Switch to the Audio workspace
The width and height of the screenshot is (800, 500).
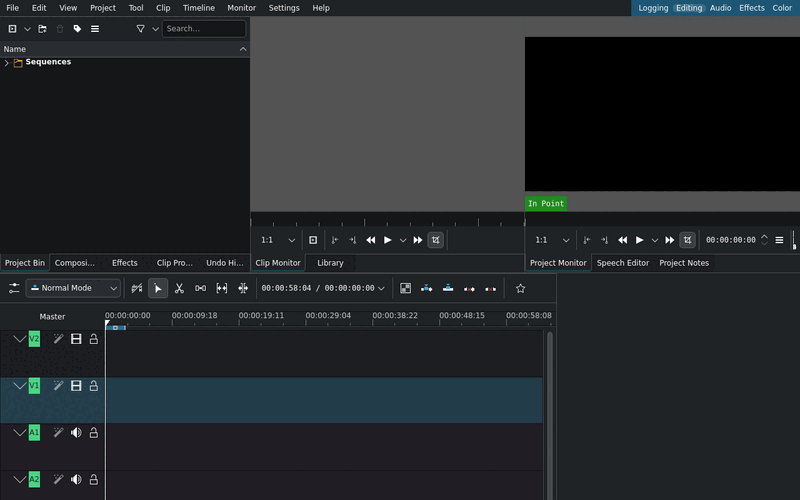(x=720, y=8)
